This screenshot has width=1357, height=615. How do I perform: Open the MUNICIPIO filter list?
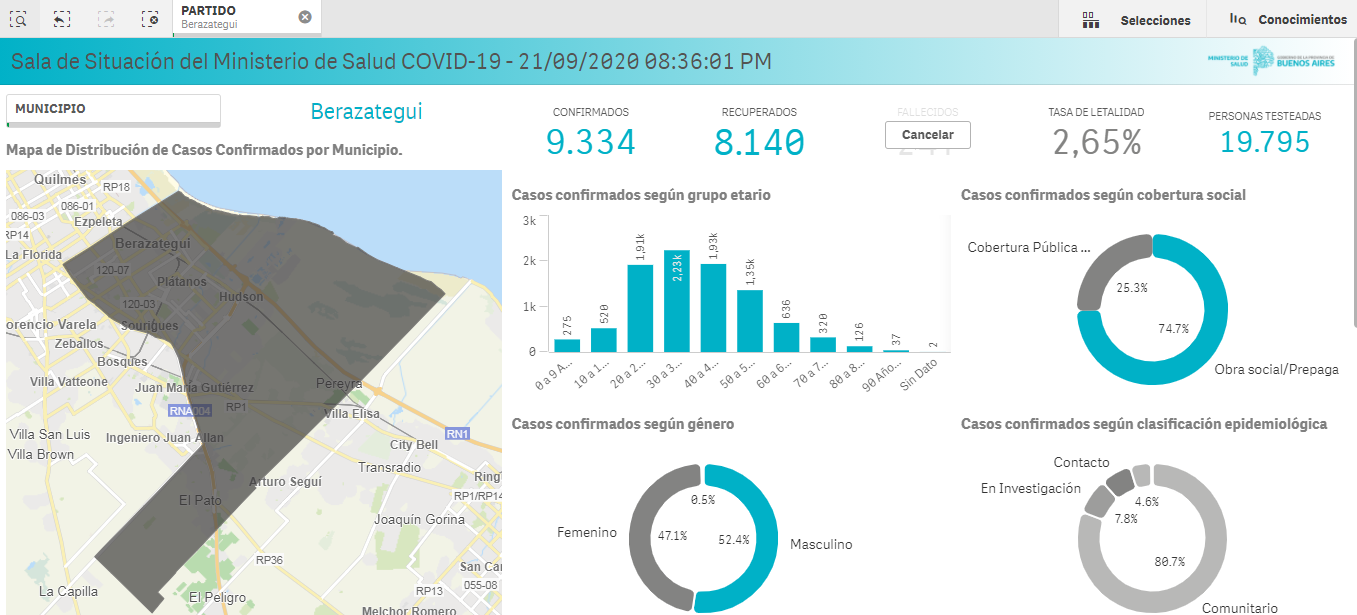click(x=113, y=109)
